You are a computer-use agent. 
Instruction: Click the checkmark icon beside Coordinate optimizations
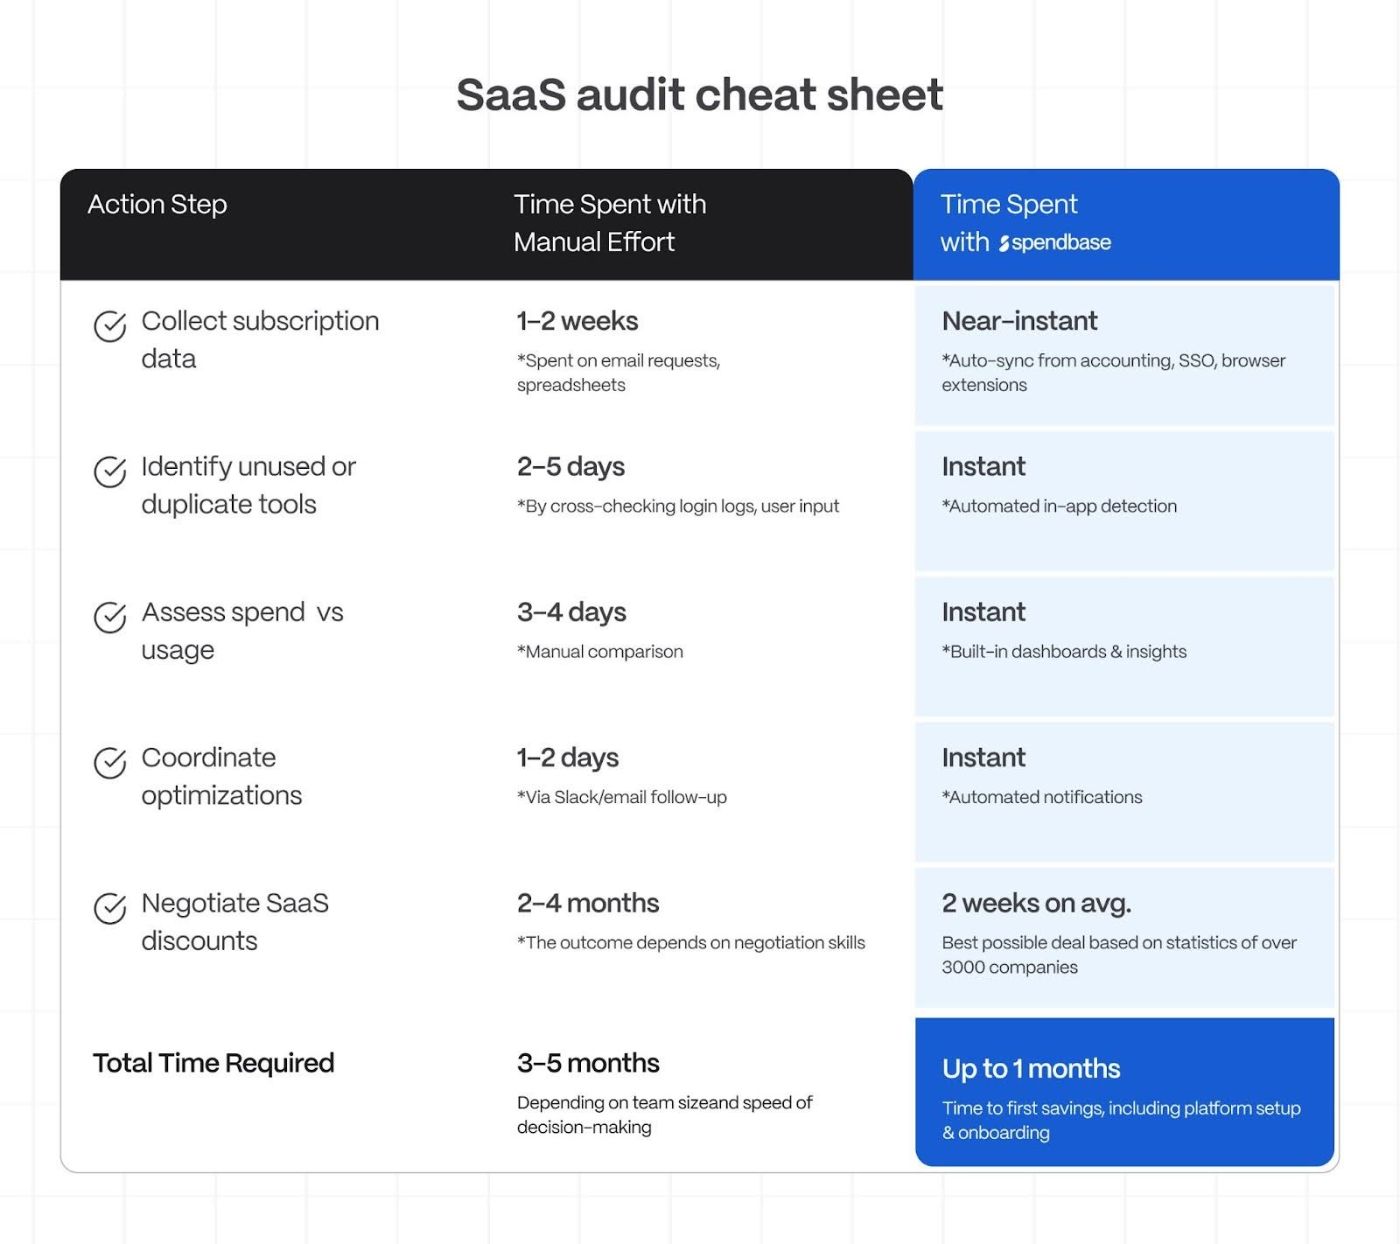pyautogui.click(x=110, y=762)
